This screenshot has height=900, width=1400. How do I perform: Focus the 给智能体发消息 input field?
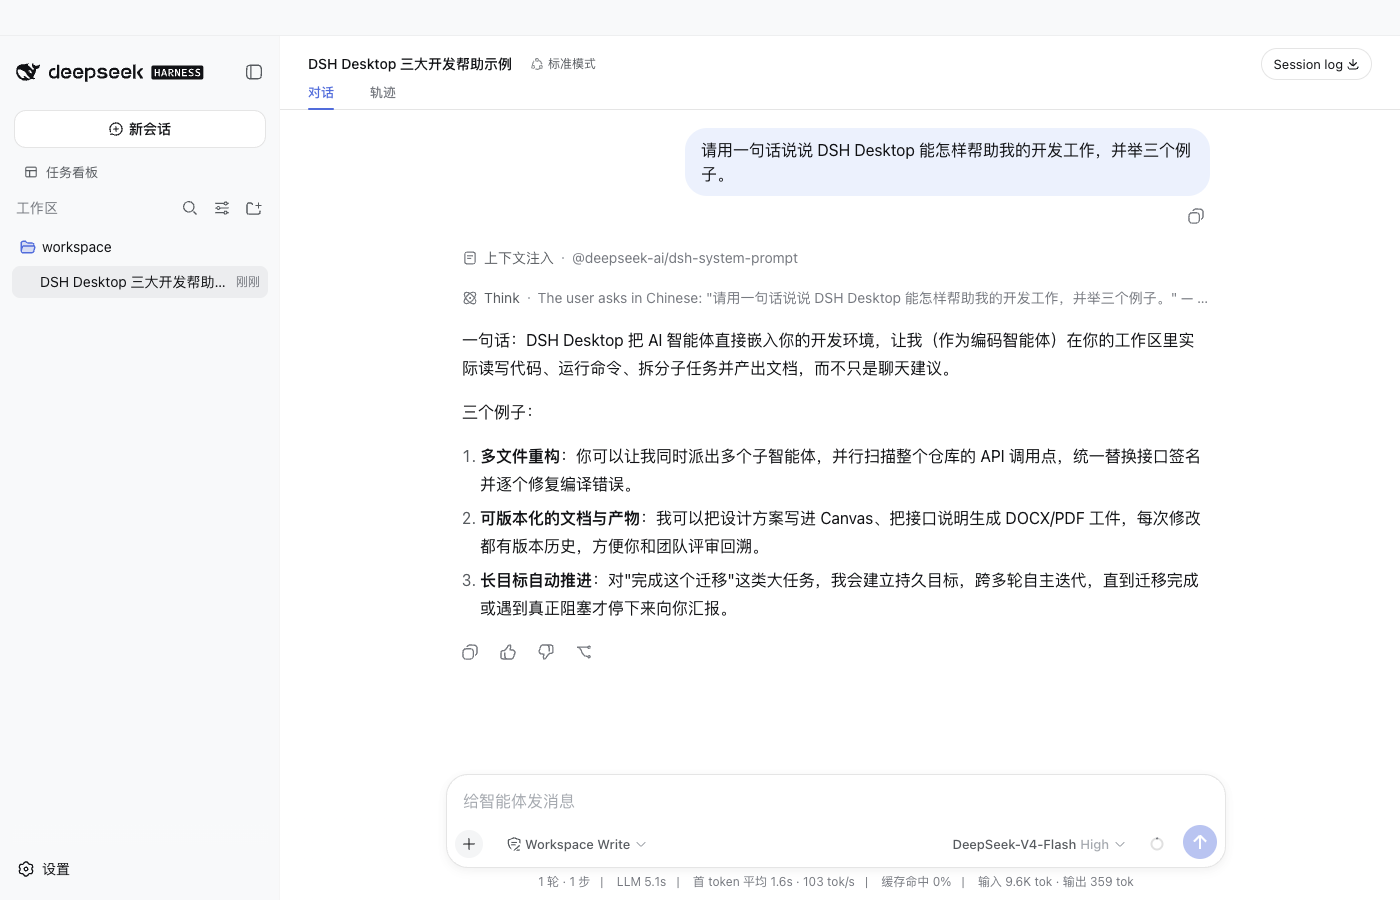pyautogui.click(x=836, y=801)
